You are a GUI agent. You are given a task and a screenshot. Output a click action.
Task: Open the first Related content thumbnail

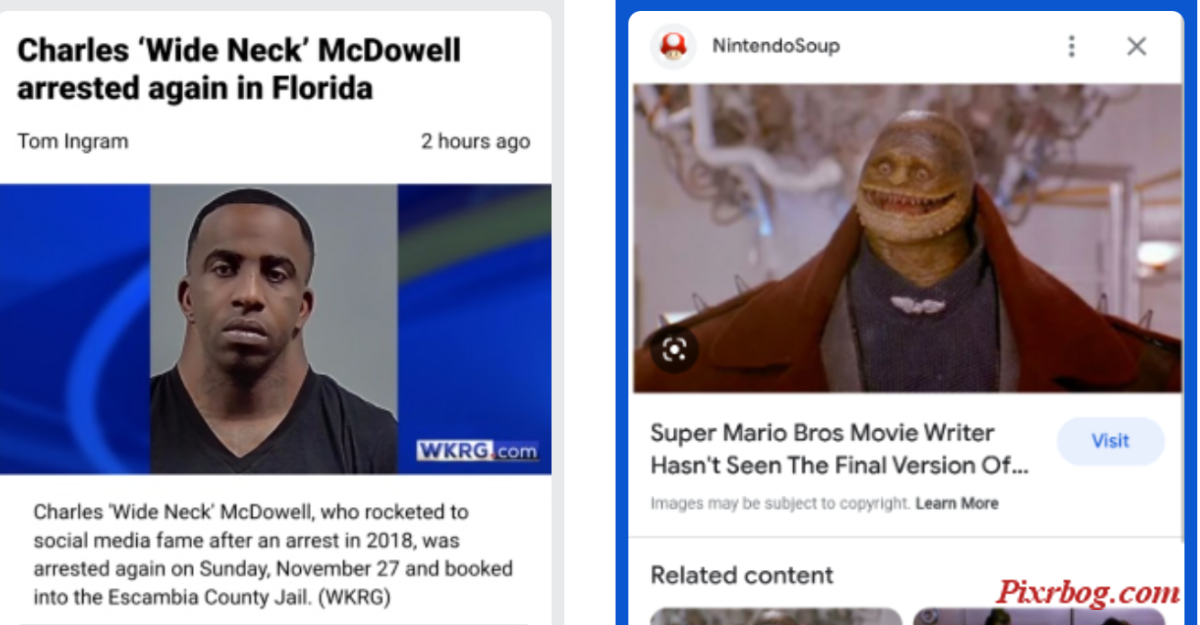point(776,616)
